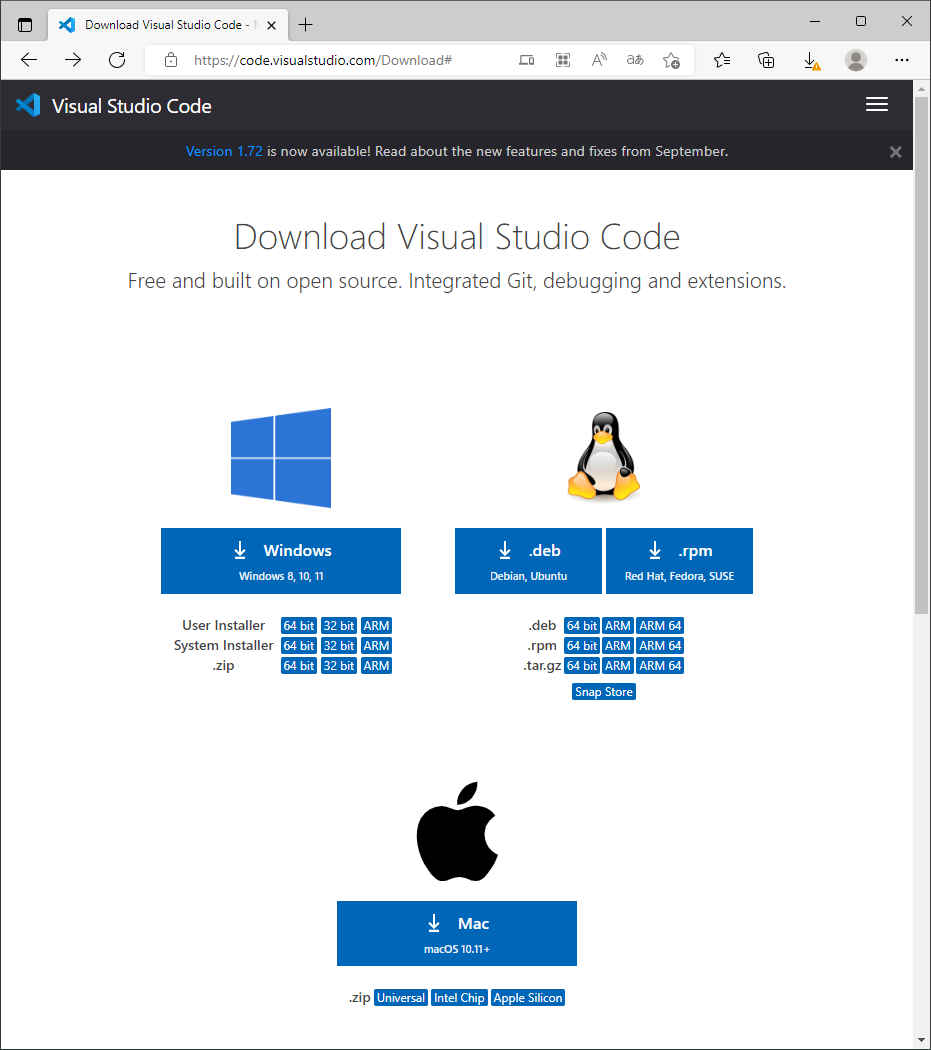Download the .deb package for Debian, Ubuntu
Image resolution: width=931 pixels, height=1050 pixels.
tap(528, 561)
